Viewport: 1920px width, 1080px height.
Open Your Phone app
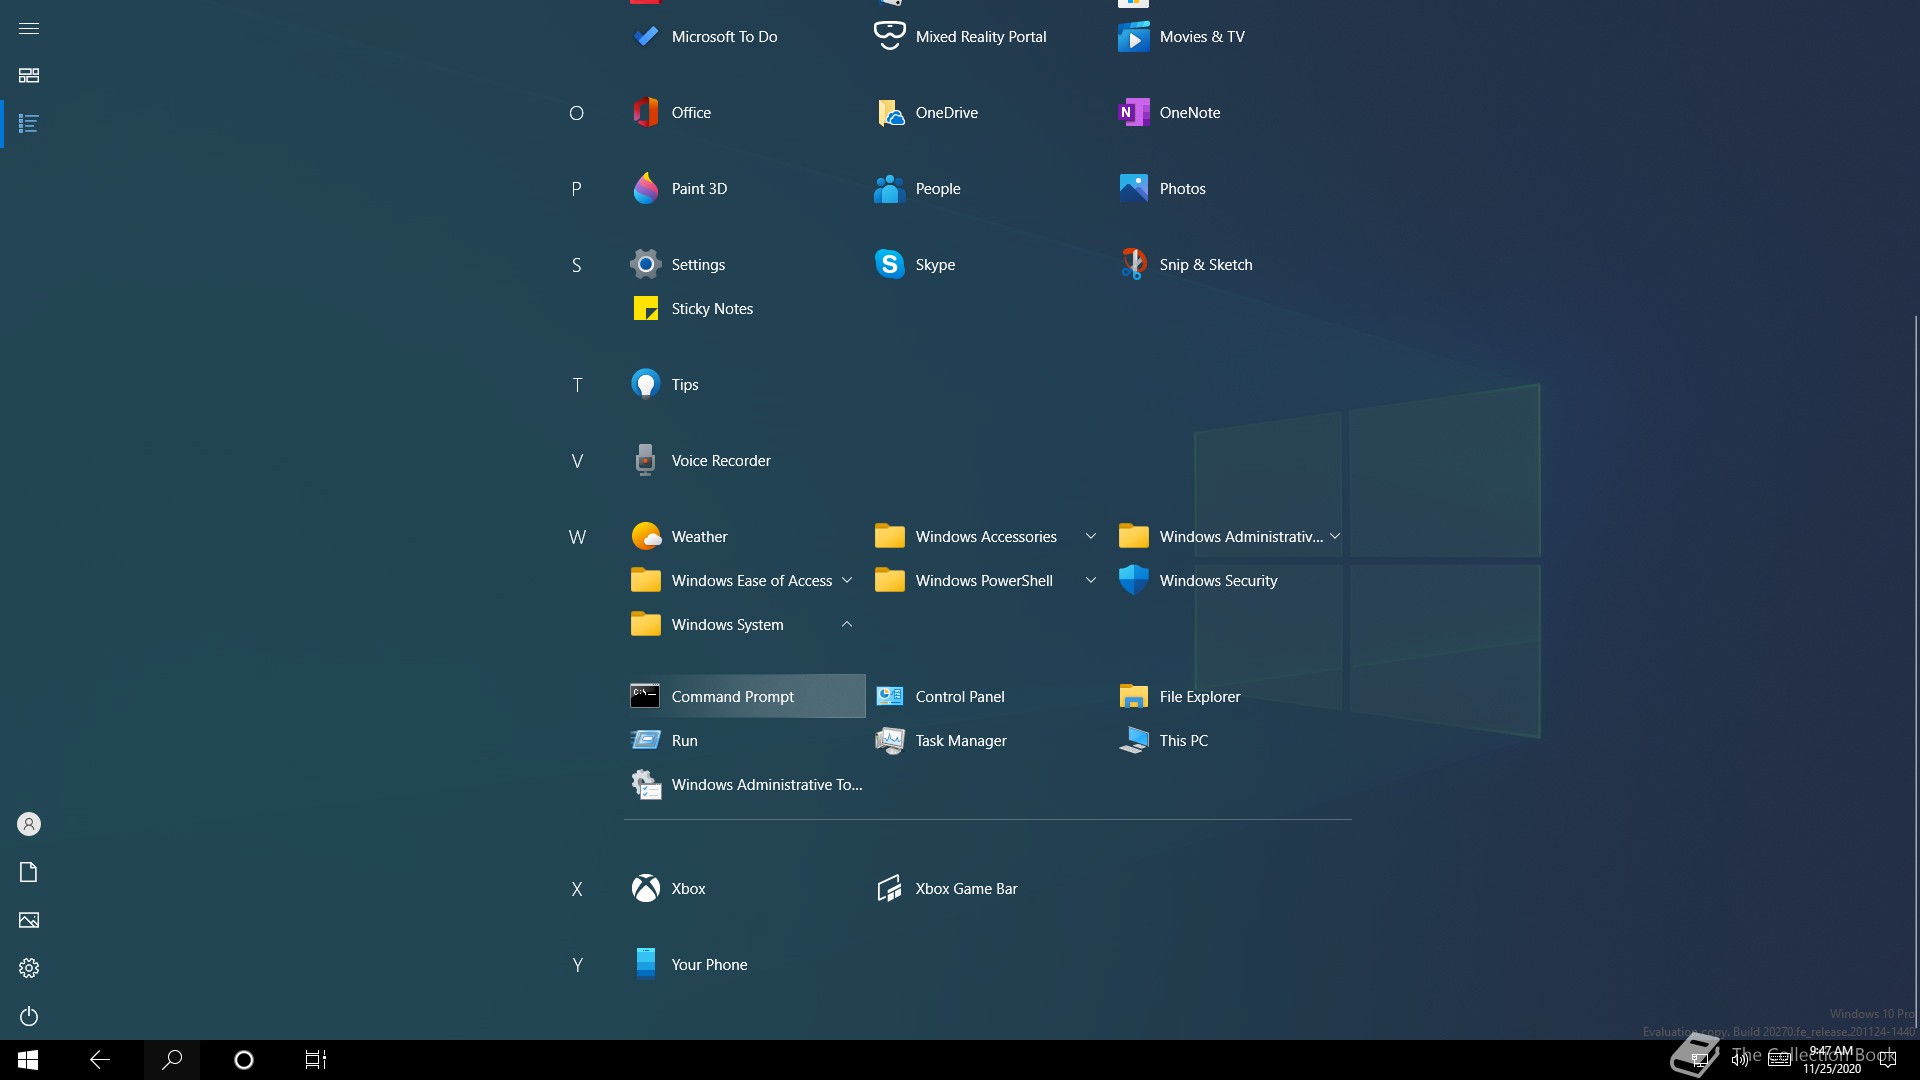click(743, 965)
